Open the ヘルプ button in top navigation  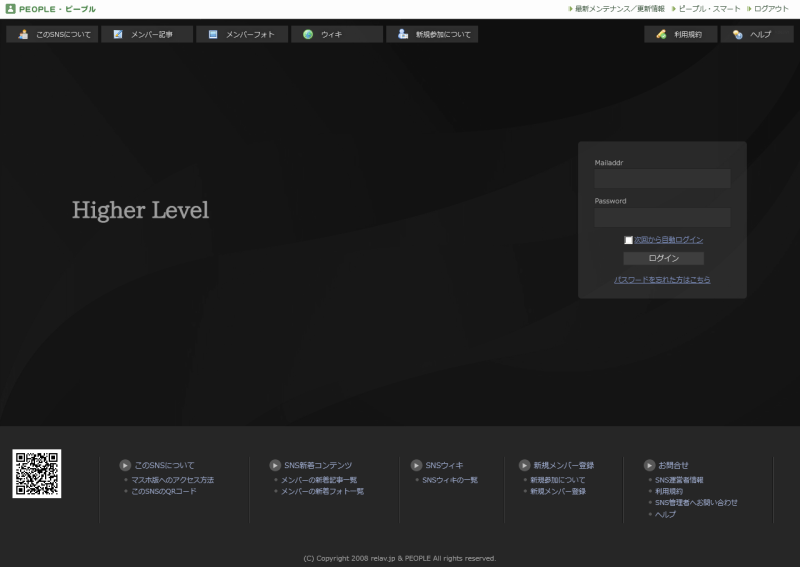756,34
